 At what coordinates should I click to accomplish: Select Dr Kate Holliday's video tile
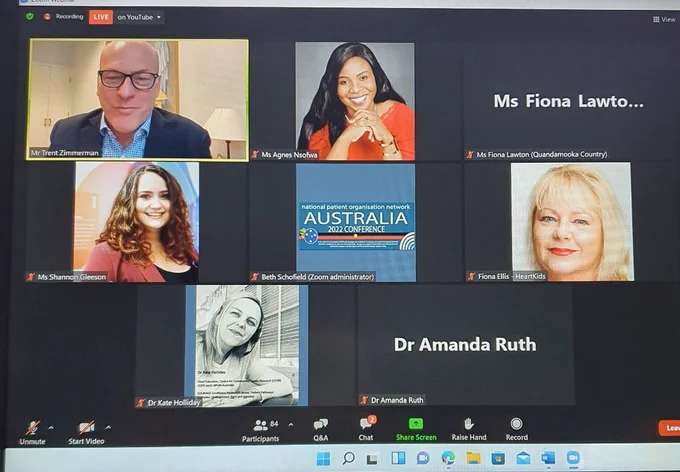coord(247,345)
